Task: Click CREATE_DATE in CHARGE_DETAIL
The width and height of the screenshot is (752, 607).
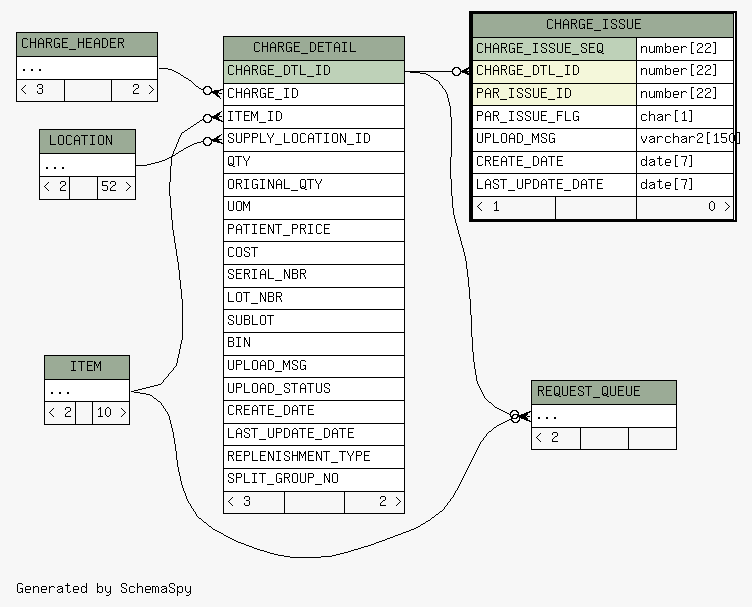Action: 314,412
